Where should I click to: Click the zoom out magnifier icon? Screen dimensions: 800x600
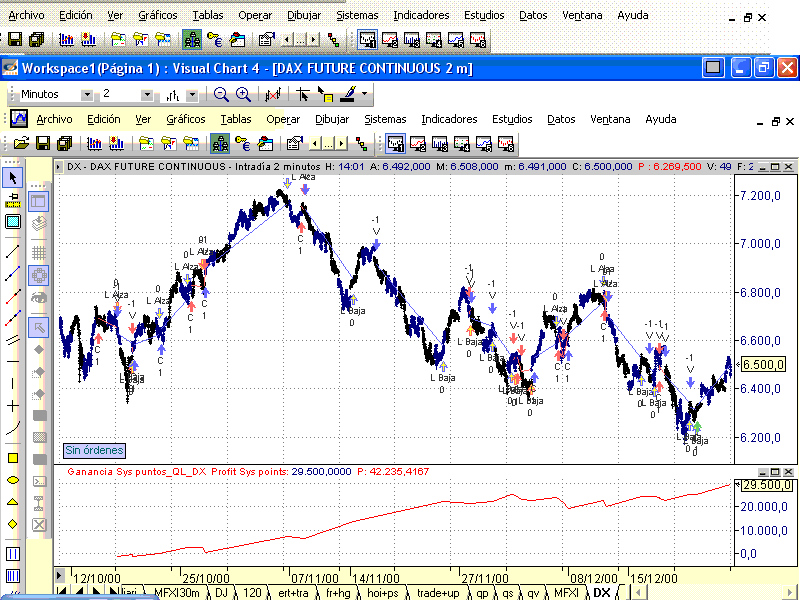point(221,94)
